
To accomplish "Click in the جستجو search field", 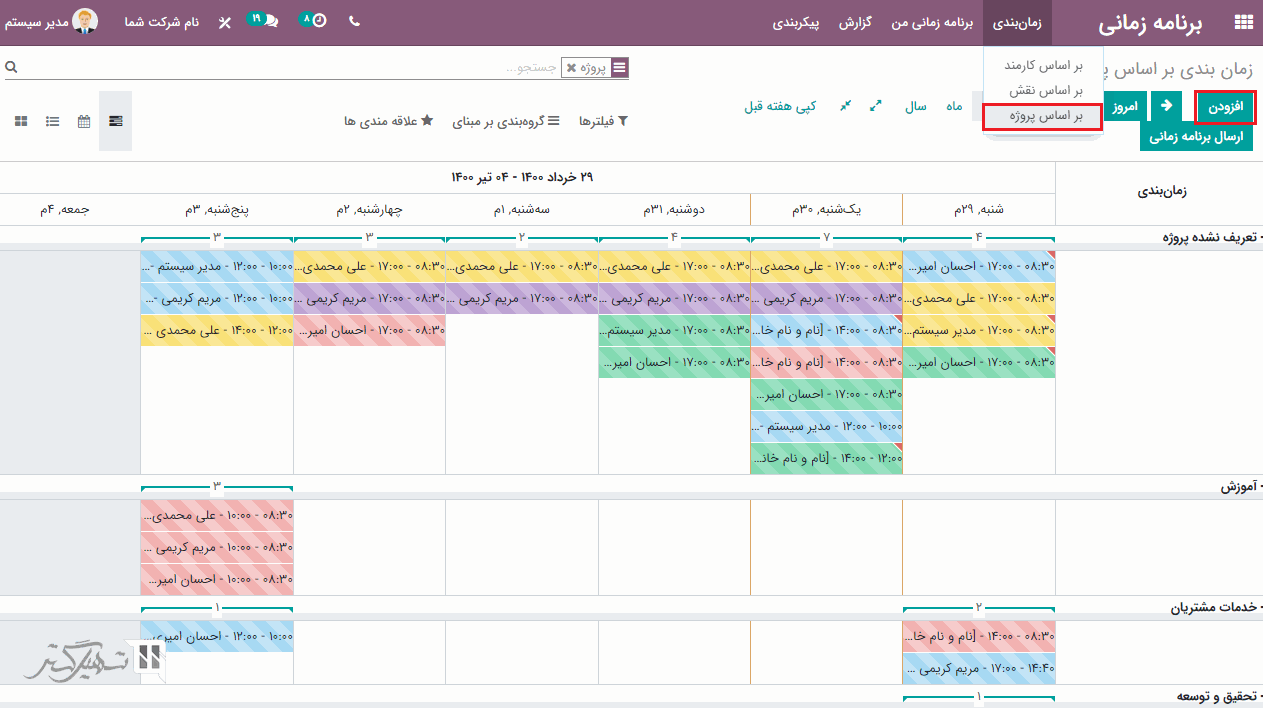I will coord(300,68).
